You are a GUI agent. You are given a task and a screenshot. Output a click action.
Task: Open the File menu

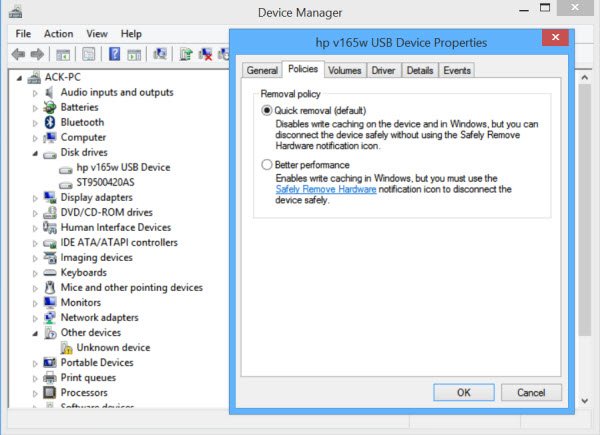click(23, 34)
